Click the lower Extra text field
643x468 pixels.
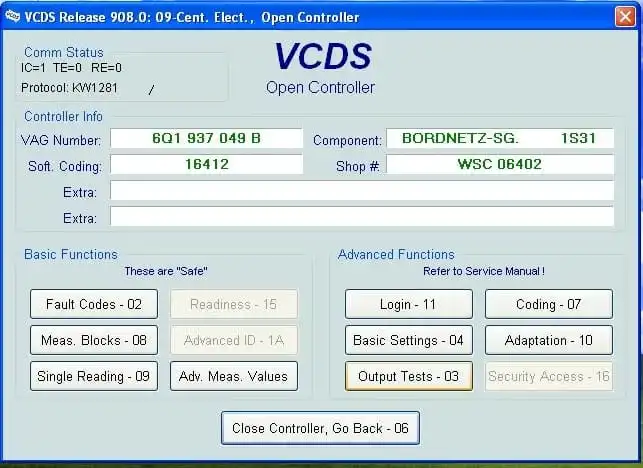click(362, 216)
